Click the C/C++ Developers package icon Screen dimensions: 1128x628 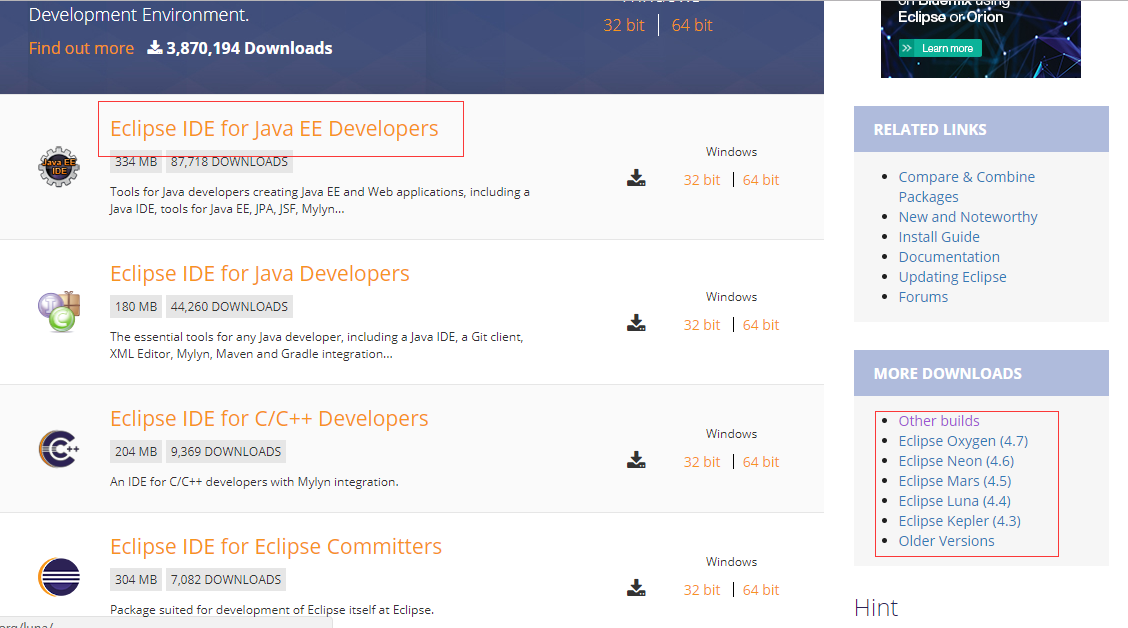[59, 449]
